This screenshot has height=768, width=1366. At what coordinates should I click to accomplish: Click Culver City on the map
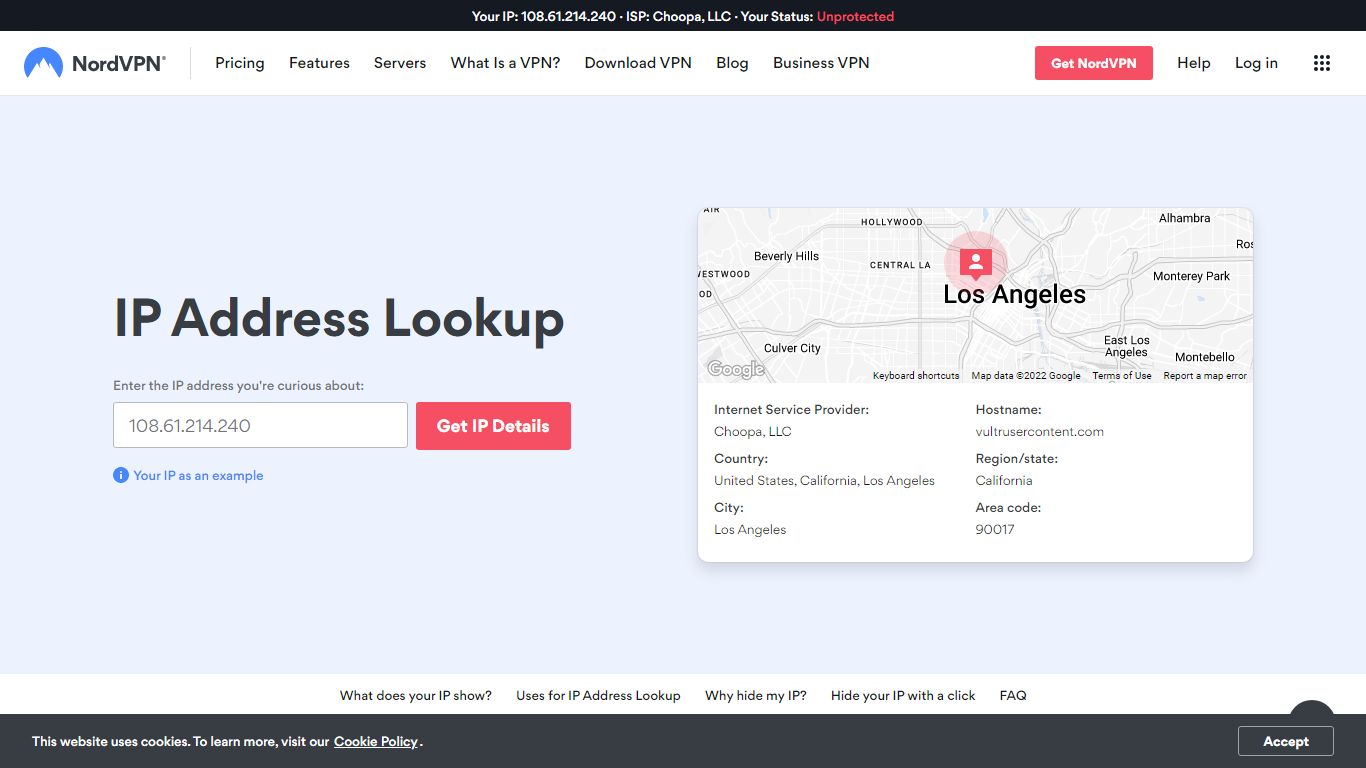pyautogui.click(x=792, y=348)
